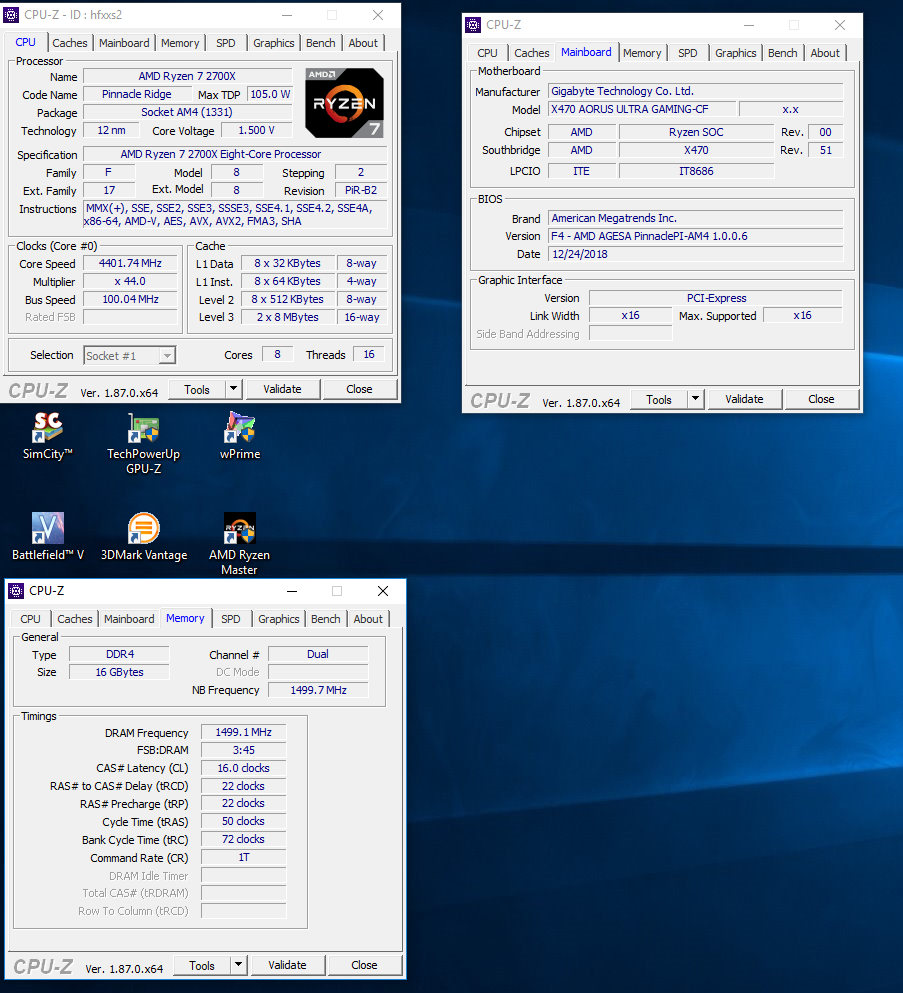The width and height of the screenshot is (903, 993).
Task: Open Socket #1 selection dropdown
Action: 130,355
